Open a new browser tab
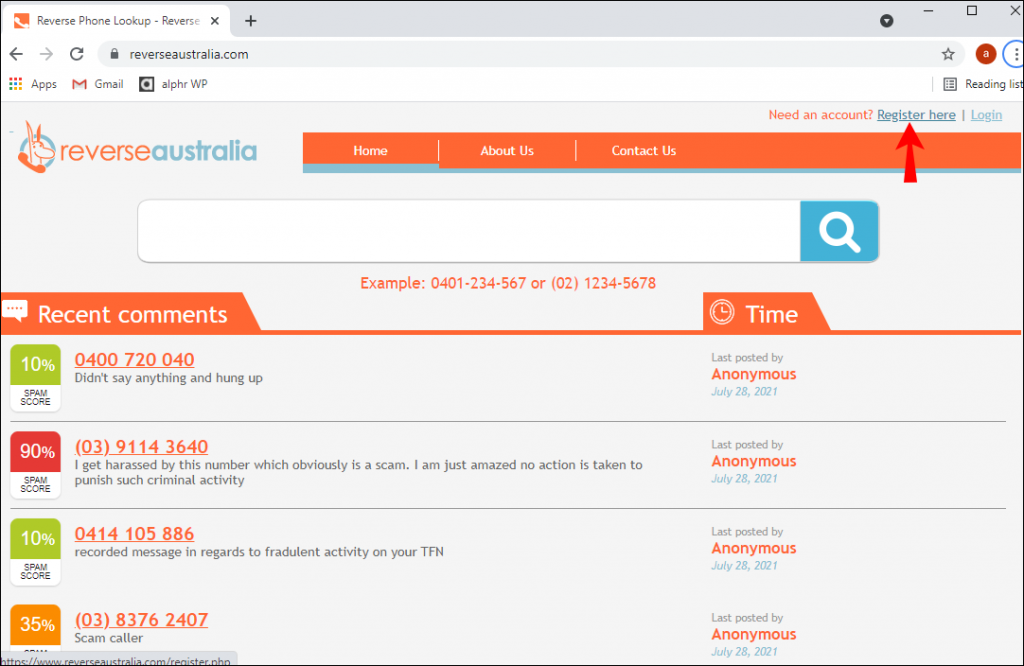Screen dimensions: 1024x666 [x=251, y=21]
